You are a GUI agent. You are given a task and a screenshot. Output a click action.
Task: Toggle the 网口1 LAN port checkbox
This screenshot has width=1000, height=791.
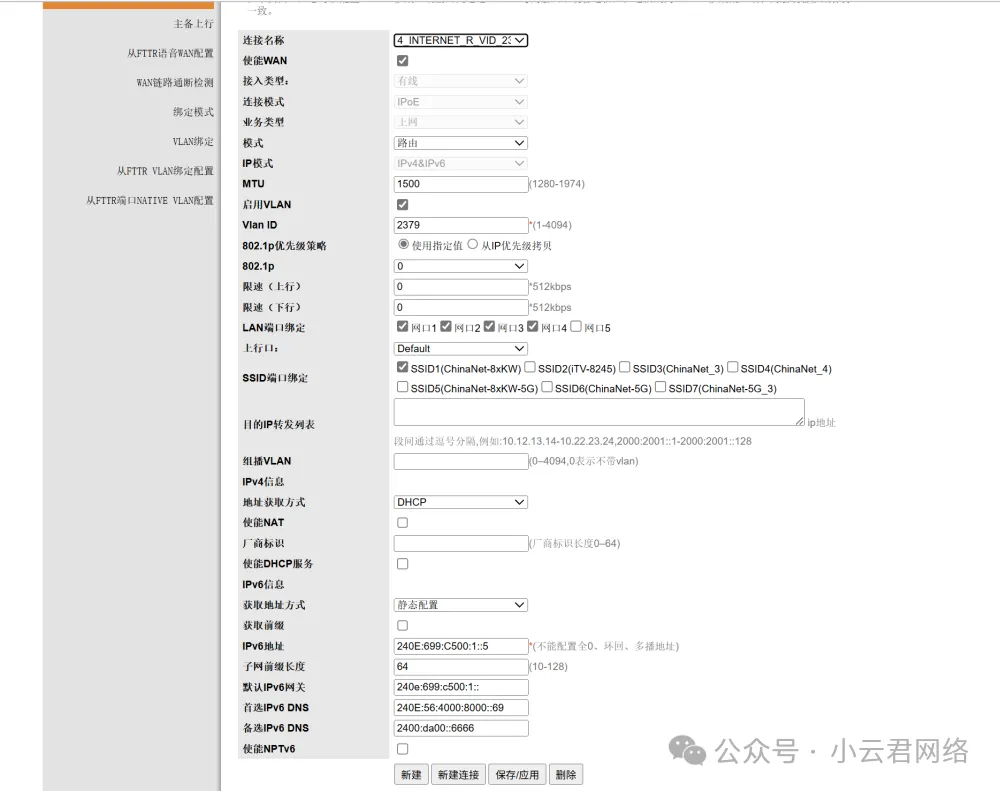(402, 326)
